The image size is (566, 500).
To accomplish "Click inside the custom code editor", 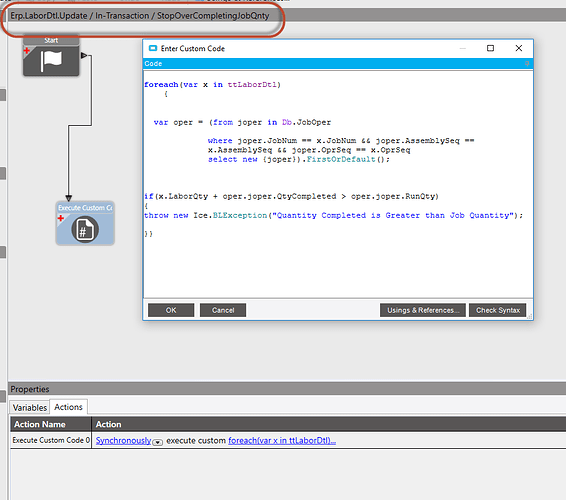I will pos(338,184).
